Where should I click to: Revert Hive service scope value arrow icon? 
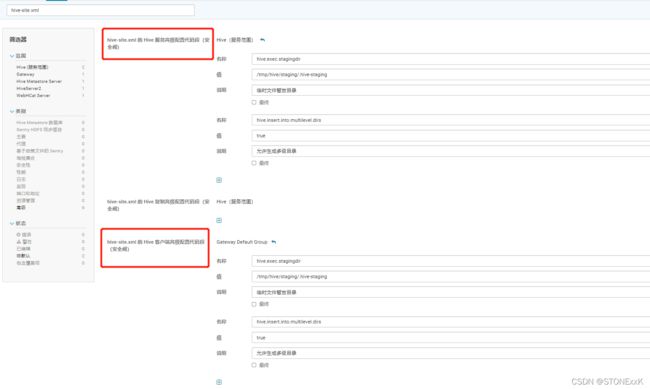click(x=262, y=40)
